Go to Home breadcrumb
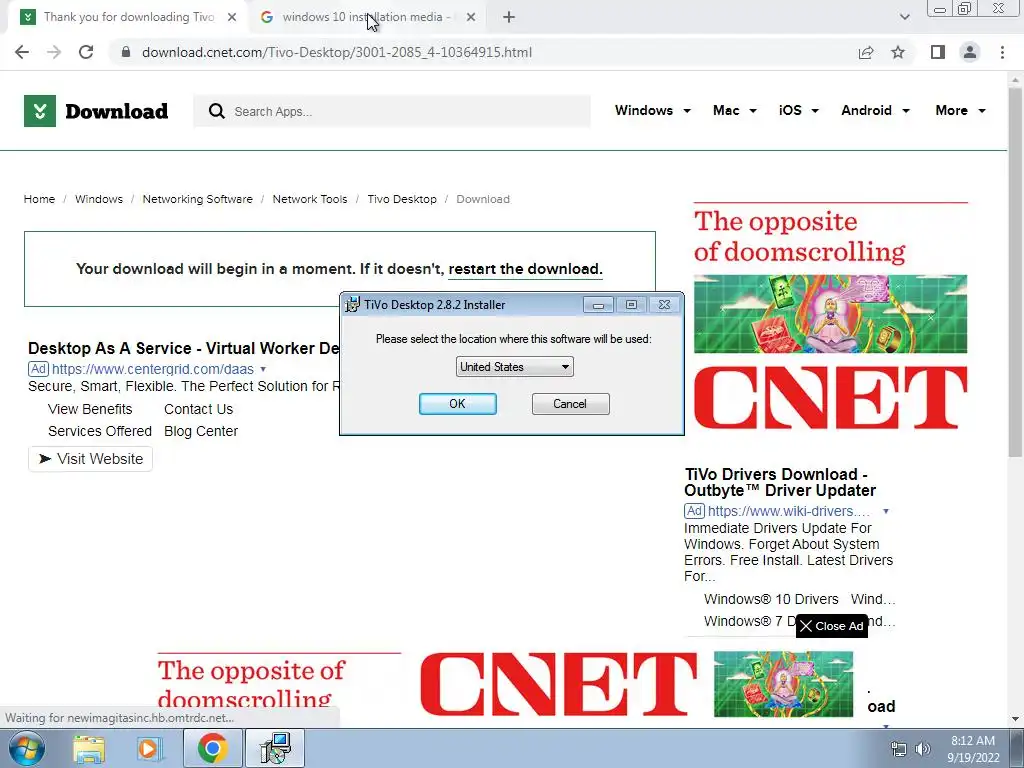 (39, 199)
